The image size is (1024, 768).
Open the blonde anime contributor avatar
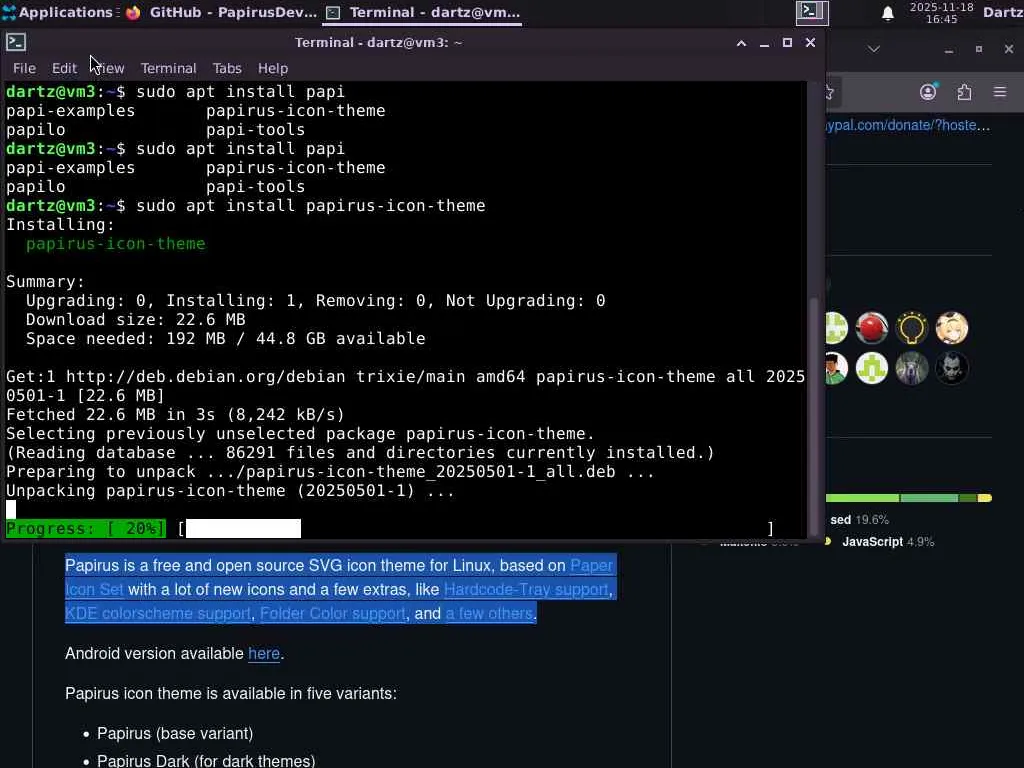click(x=952, y=328)
